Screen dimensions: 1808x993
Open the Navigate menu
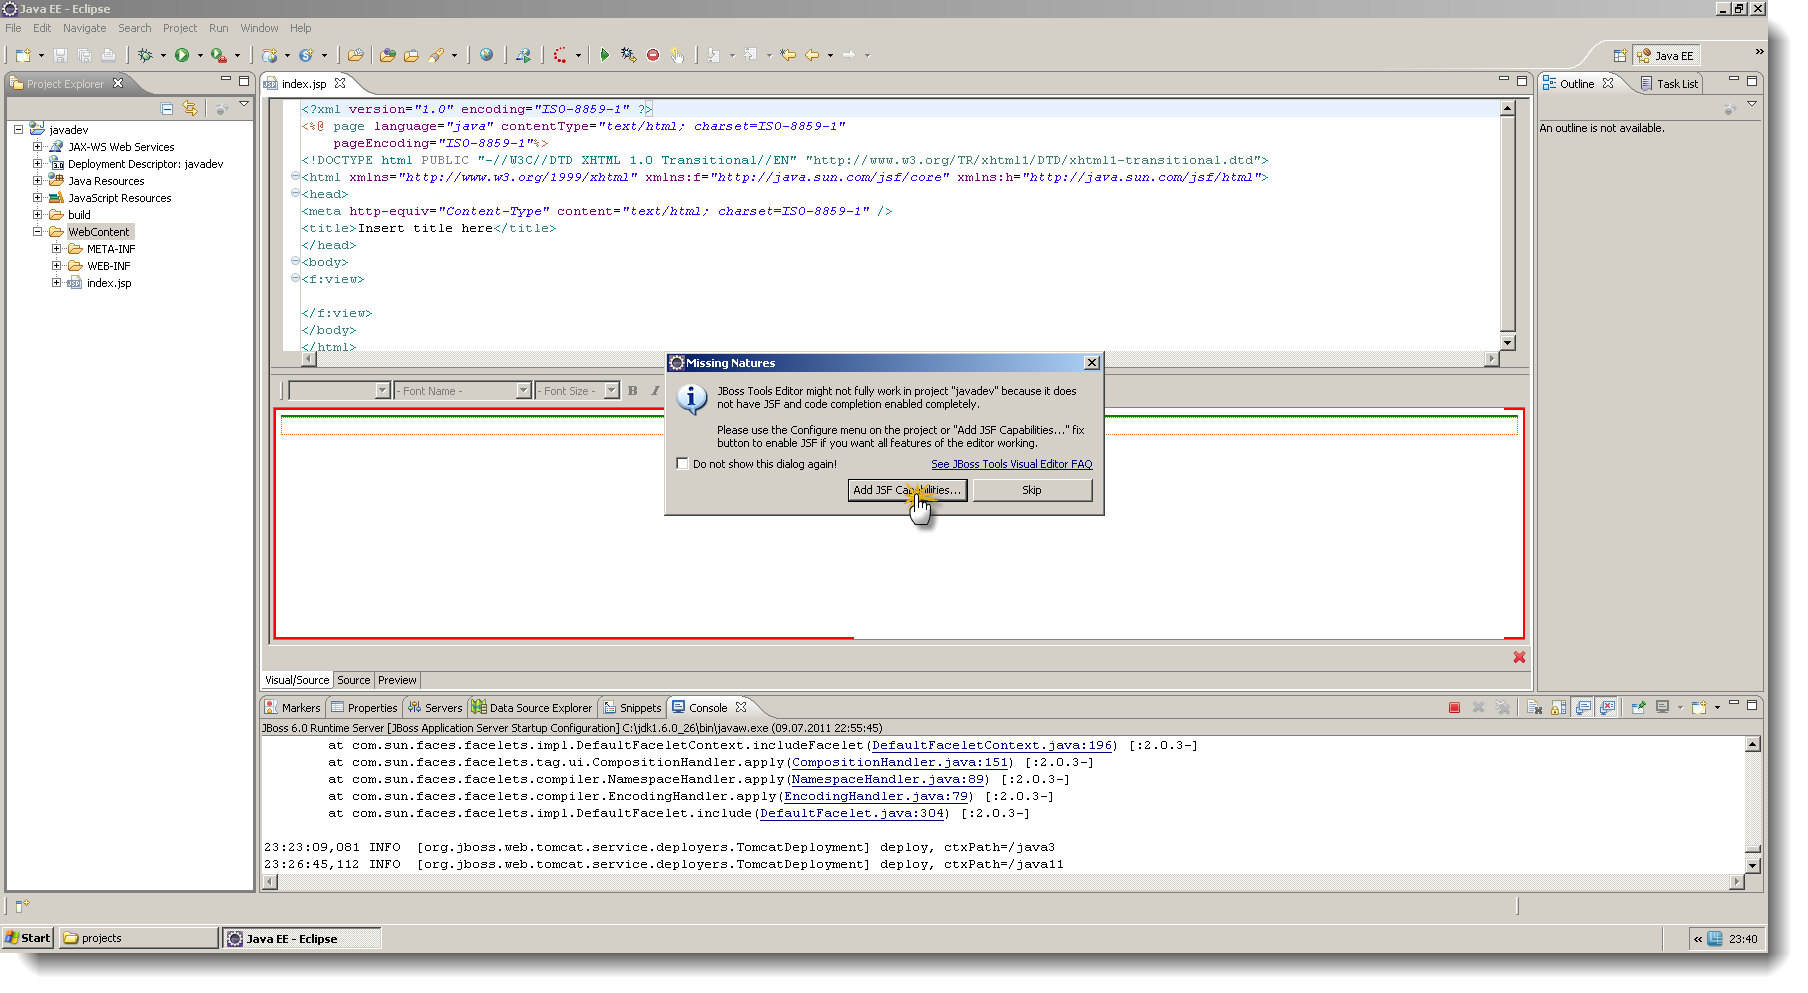[84, 28]
